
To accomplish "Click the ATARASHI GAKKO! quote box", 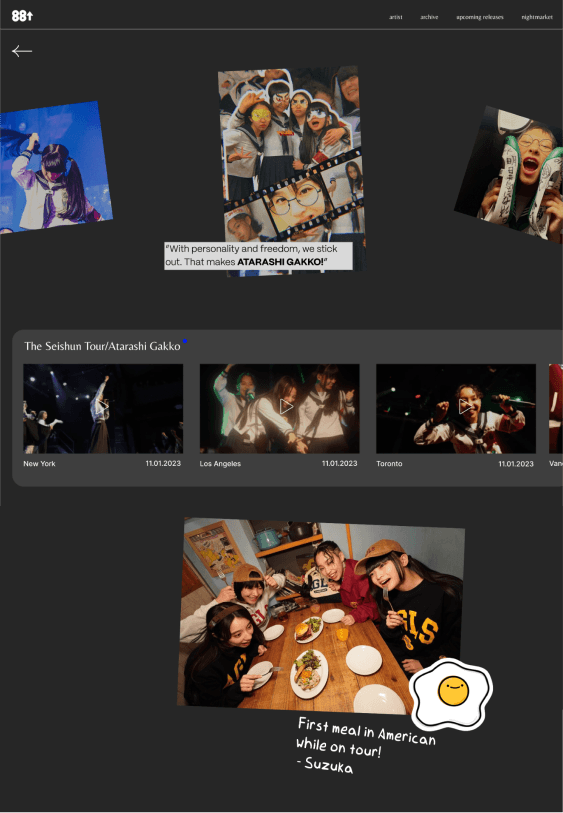I will click(258, 256).
